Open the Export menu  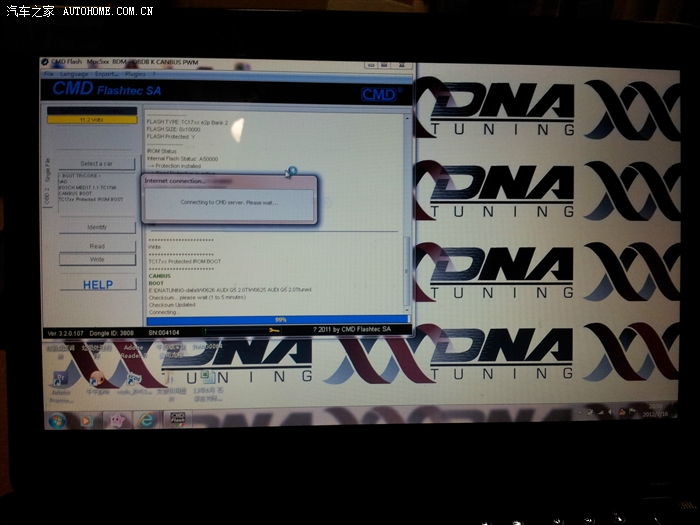(106, 74)
